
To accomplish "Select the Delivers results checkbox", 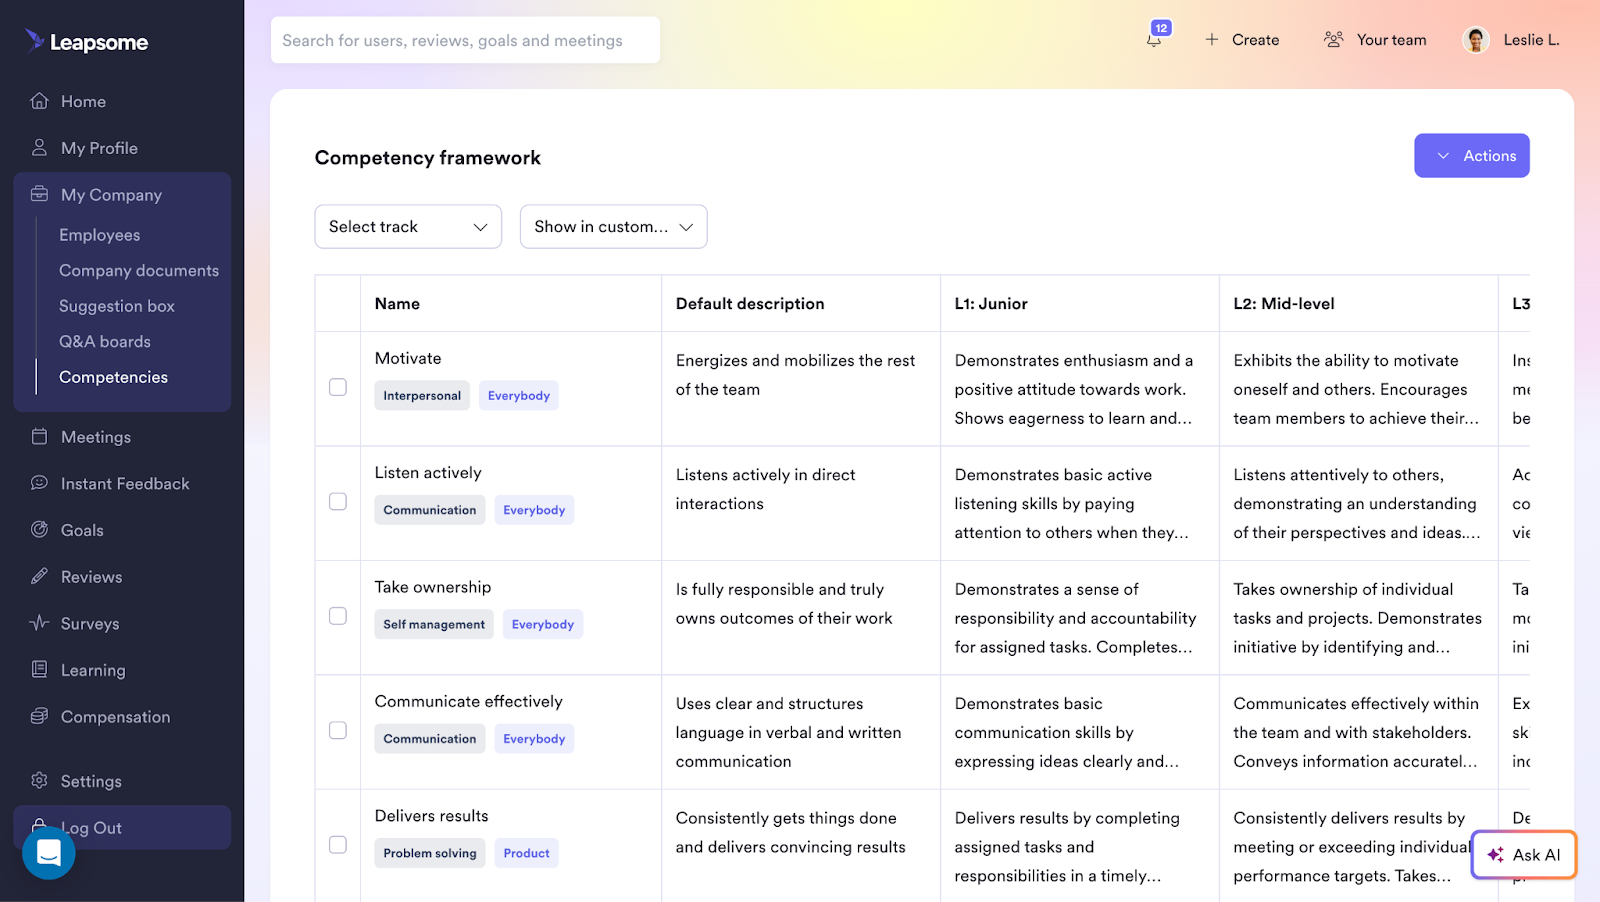I will click(337, 844).
